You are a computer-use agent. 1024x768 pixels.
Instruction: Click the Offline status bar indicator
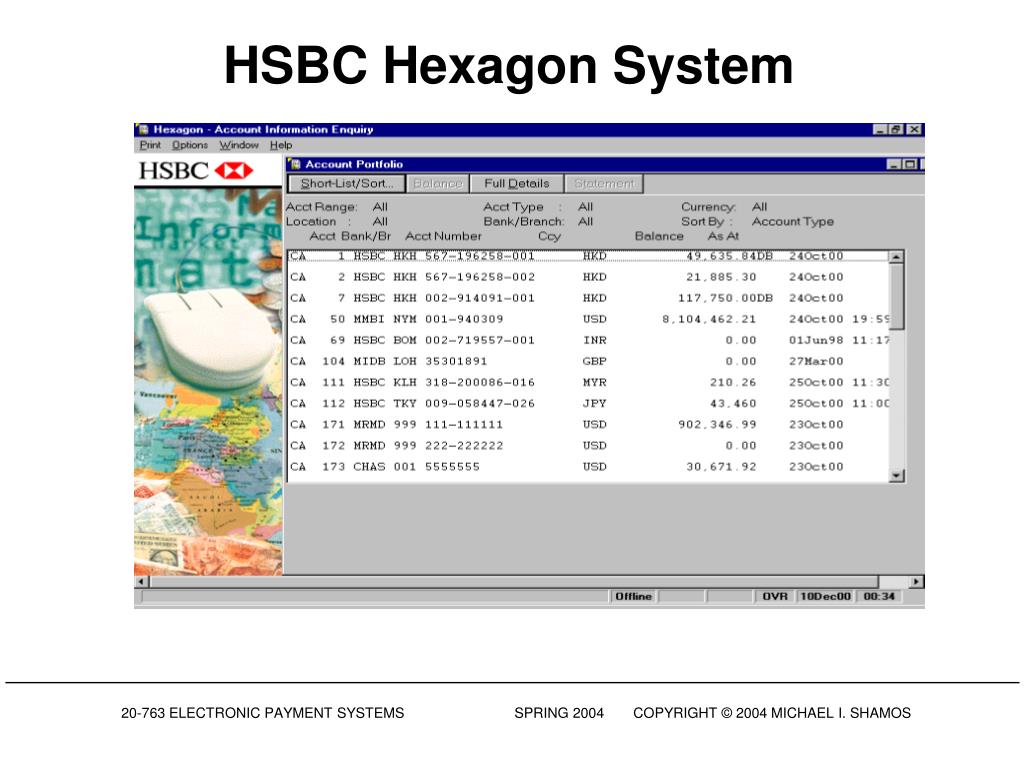coord(633,596)
